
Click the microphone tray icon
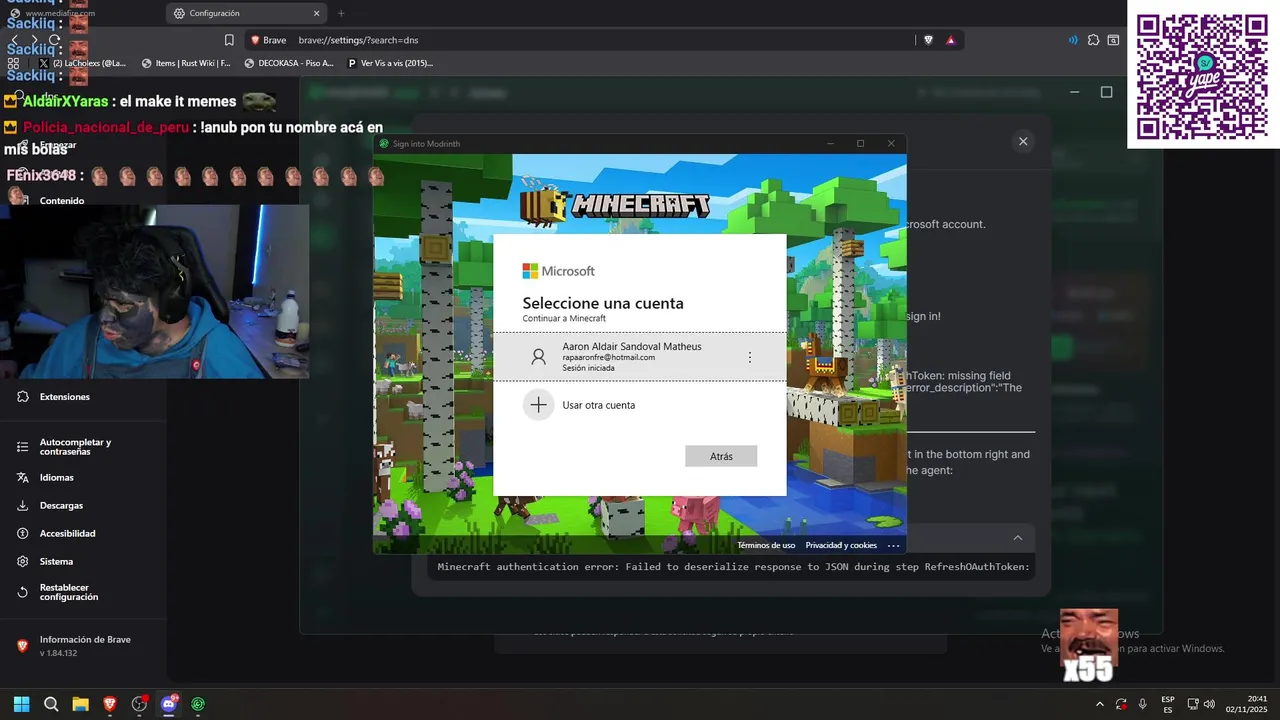click(x=1142, y=704)
